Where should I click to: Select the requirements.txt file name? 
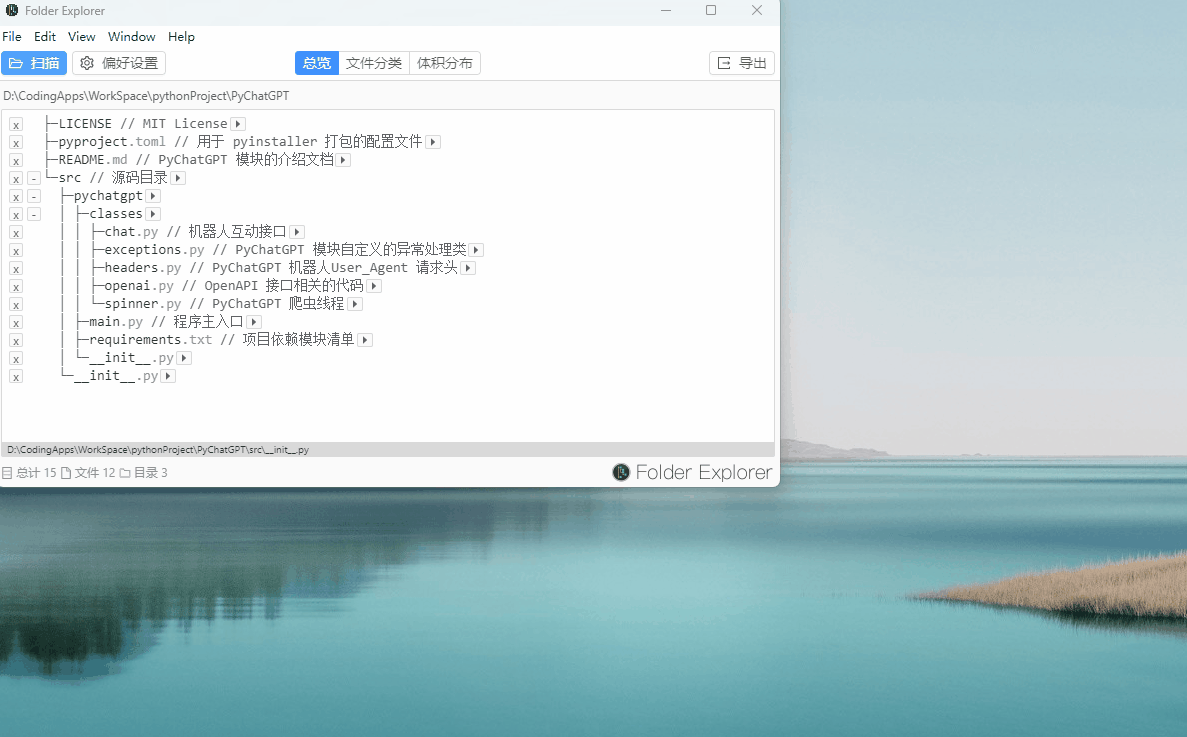pyautogui.click(x=151, y=340)
